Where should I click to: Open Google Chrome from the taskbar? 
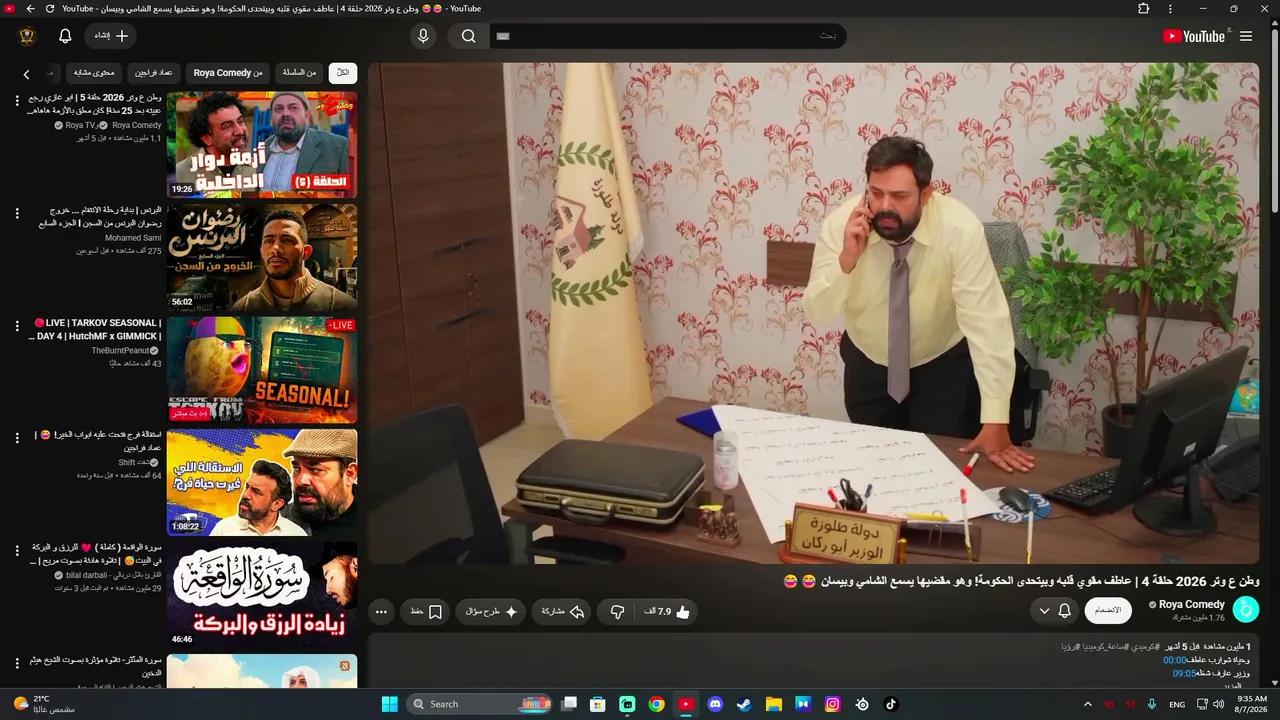656,704
